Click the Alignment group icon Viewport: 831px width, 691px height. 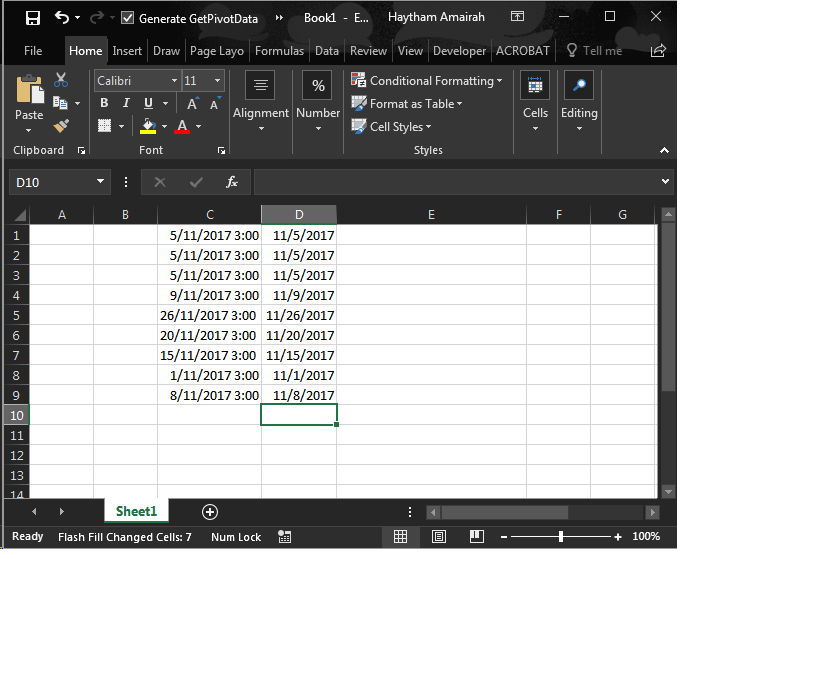point(260,85)
